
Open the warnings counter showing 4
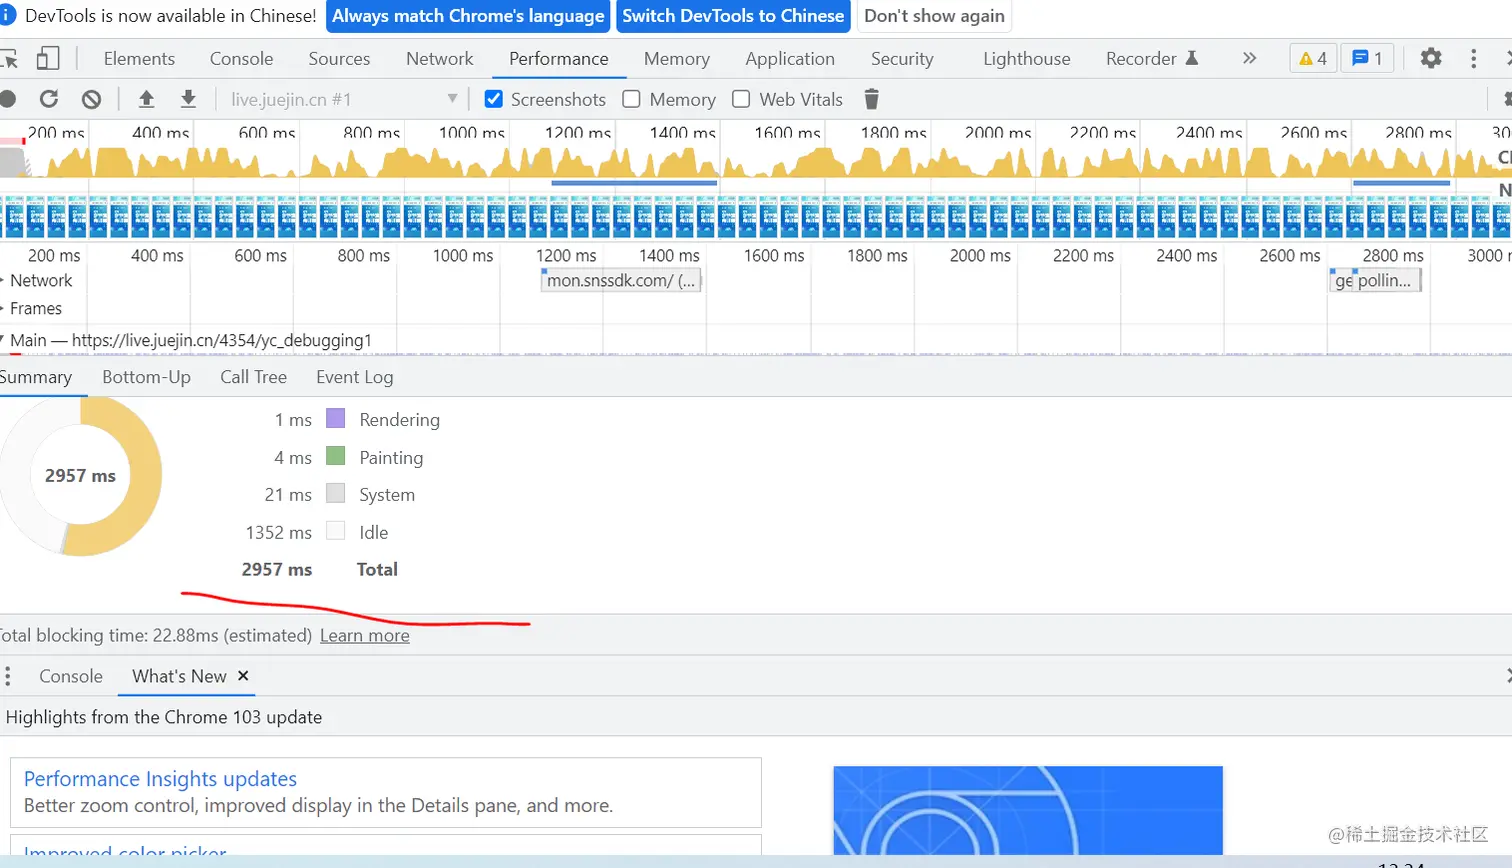click(x=1313, y=58)
